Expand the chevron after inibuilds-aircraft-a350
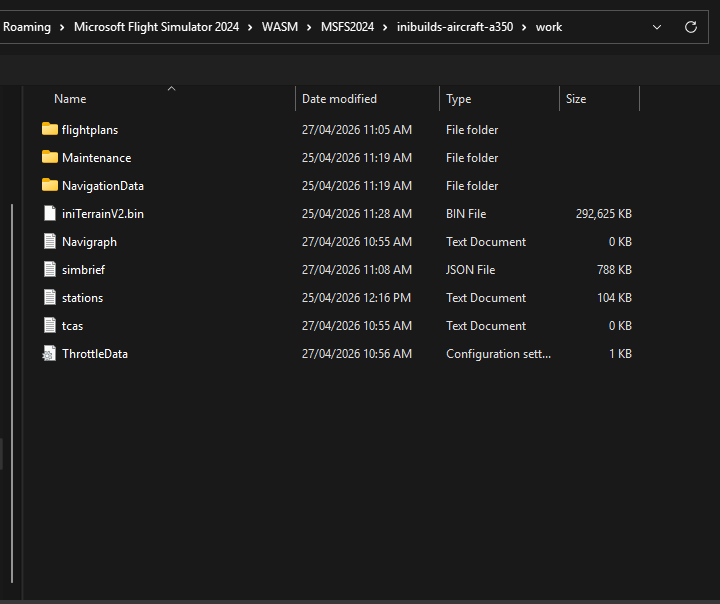This screenshot has width=720, height=604. [x=524, y=27]
